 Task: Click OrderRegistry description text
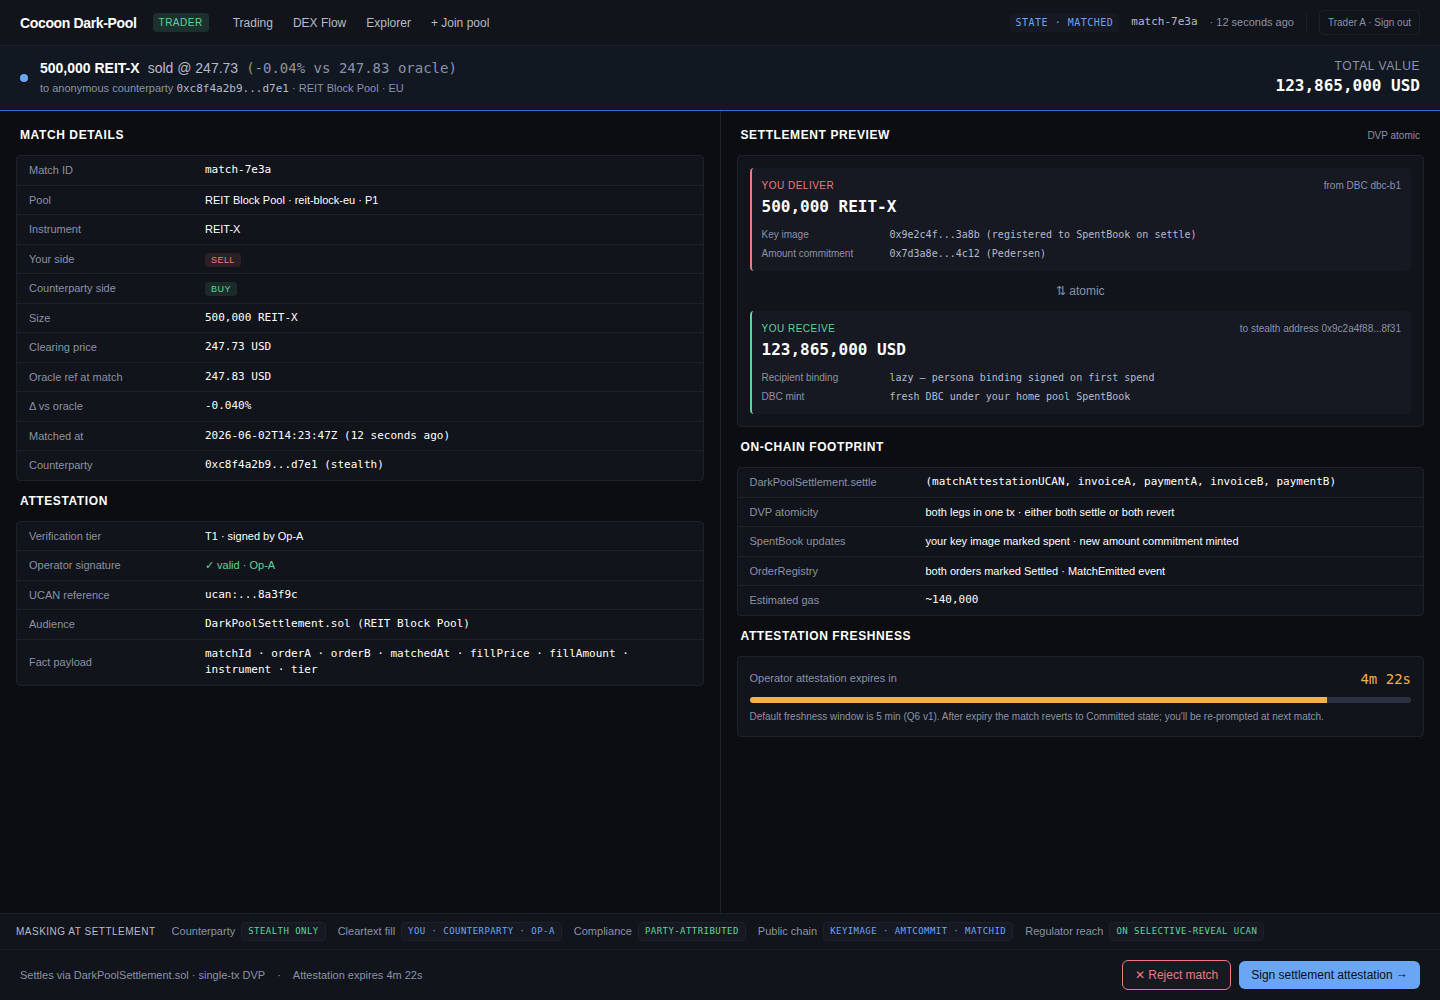[1045, 571]
